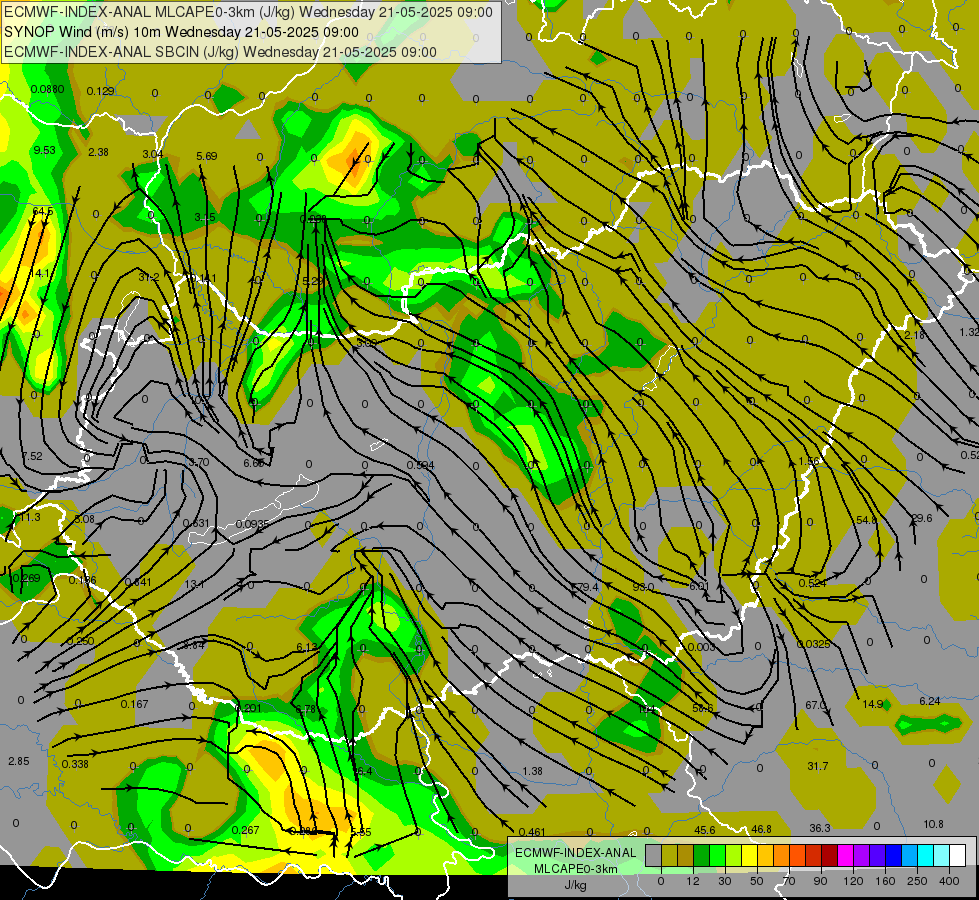Select map value 93.0

(643, 587)
